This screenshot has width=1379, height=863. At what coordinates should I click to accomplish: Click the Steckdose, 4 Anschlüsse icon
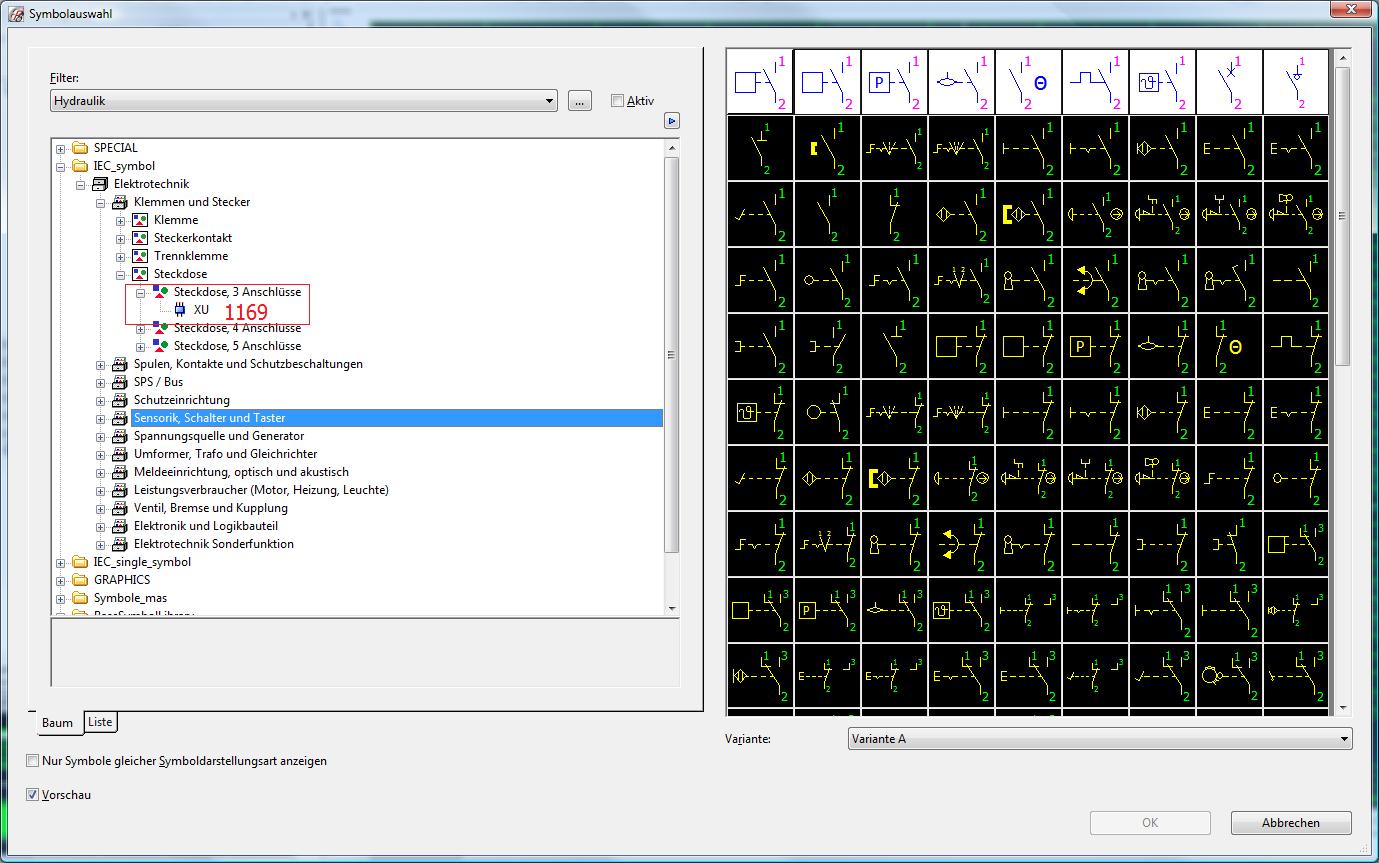pos(160,328)
